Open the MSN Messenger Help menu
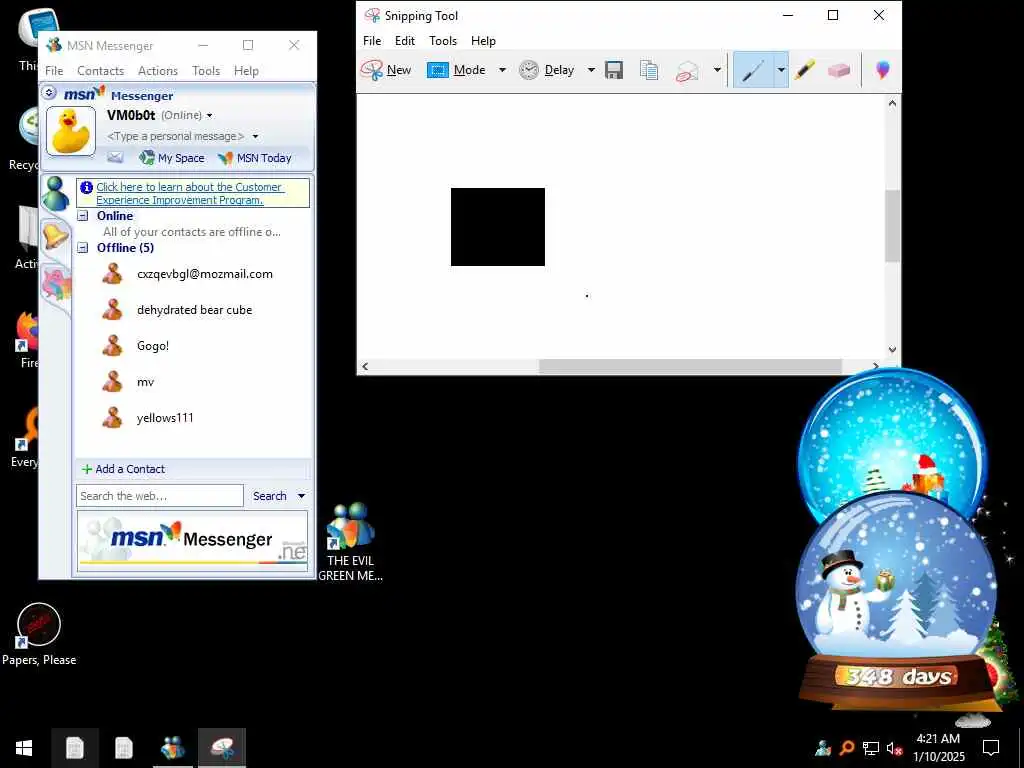Image resolution: width=1024 pixels, height=768 pixels. click(x=246, y=71)
